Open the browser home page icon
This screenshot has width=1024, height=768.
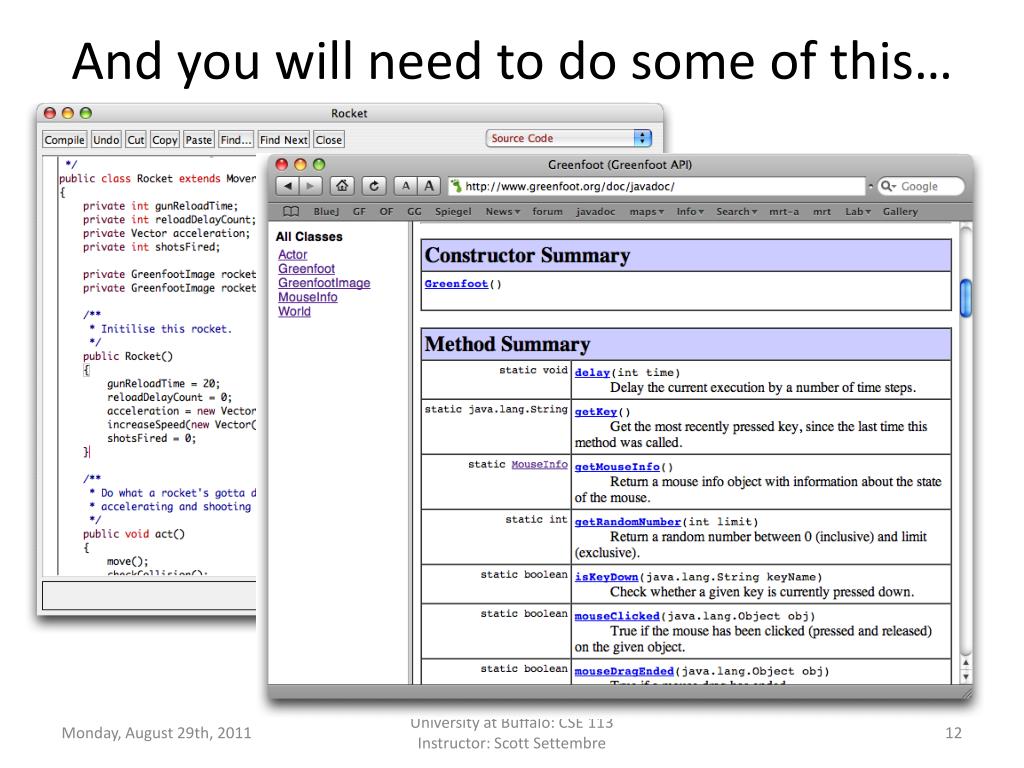click(342, 186)
